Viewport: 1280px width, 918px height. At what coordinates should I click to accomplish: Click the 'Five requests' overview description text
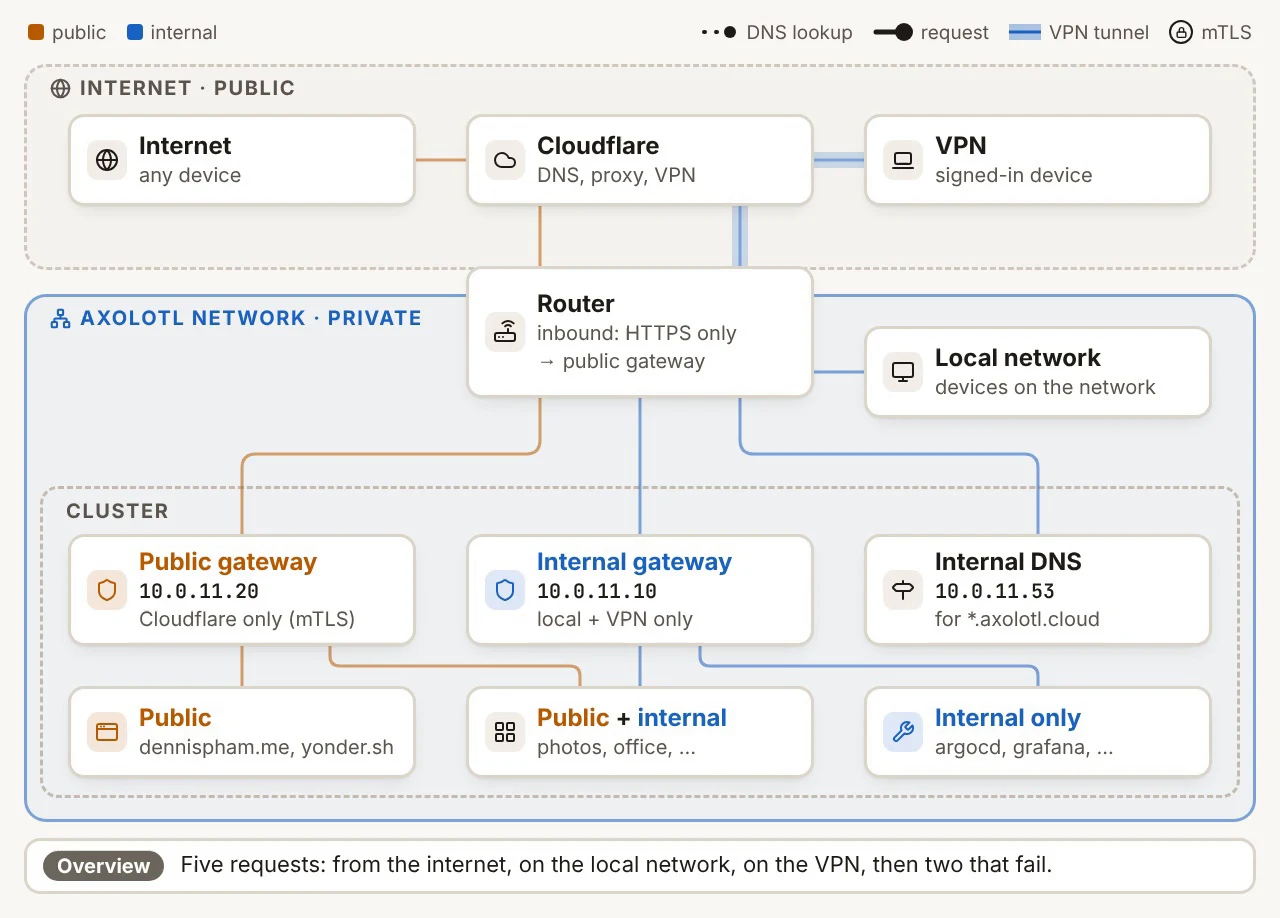pos(616,865)
